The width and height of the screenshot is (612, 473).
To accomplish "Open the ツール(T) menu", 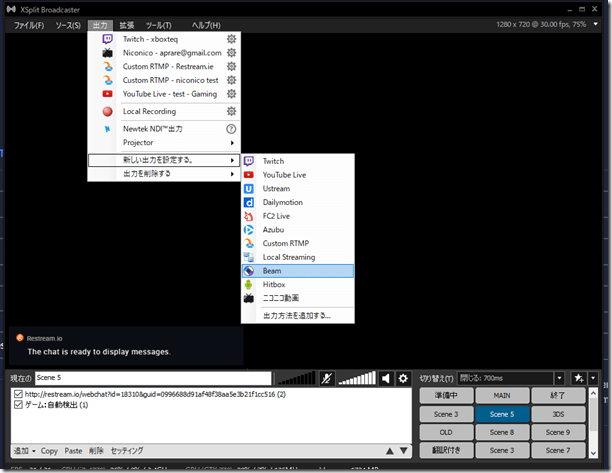I will pyautogui.click(x=159, y=25).
